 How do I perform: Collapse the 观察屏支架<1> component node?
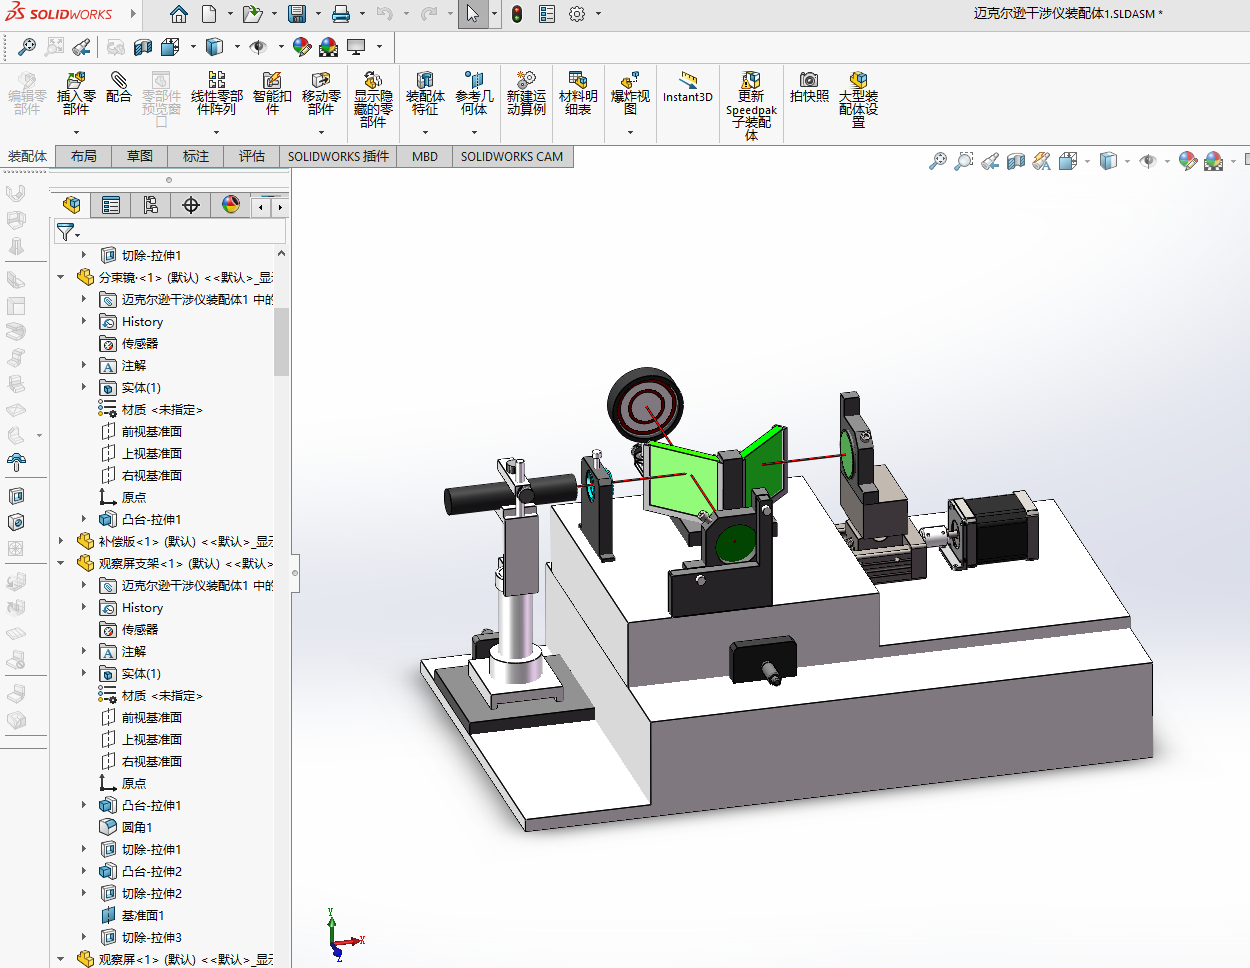pos(61,563)
